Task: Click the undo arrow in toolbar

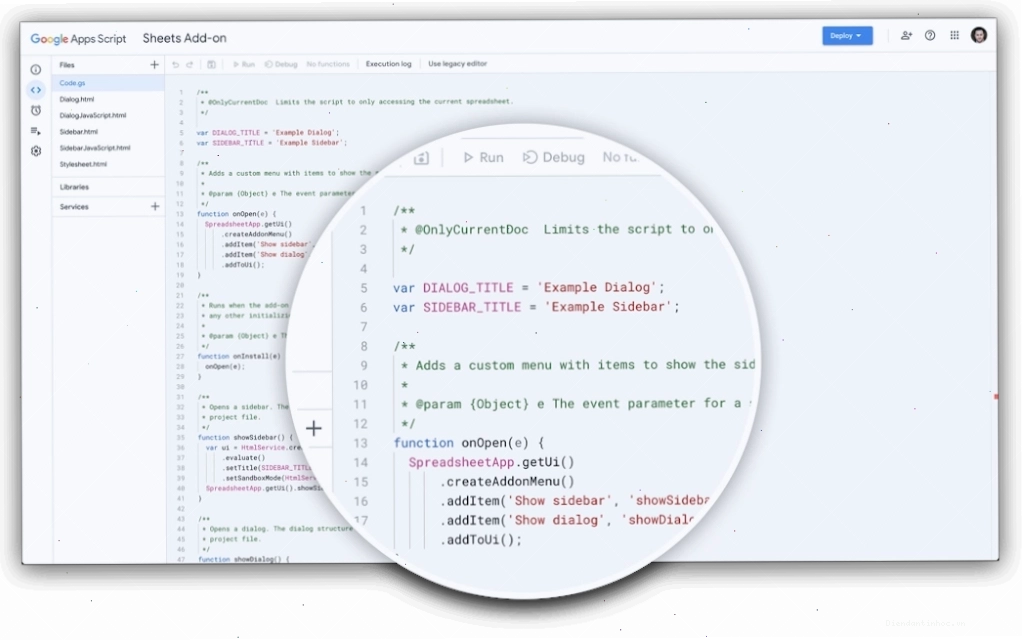Action: coord(175,65)
